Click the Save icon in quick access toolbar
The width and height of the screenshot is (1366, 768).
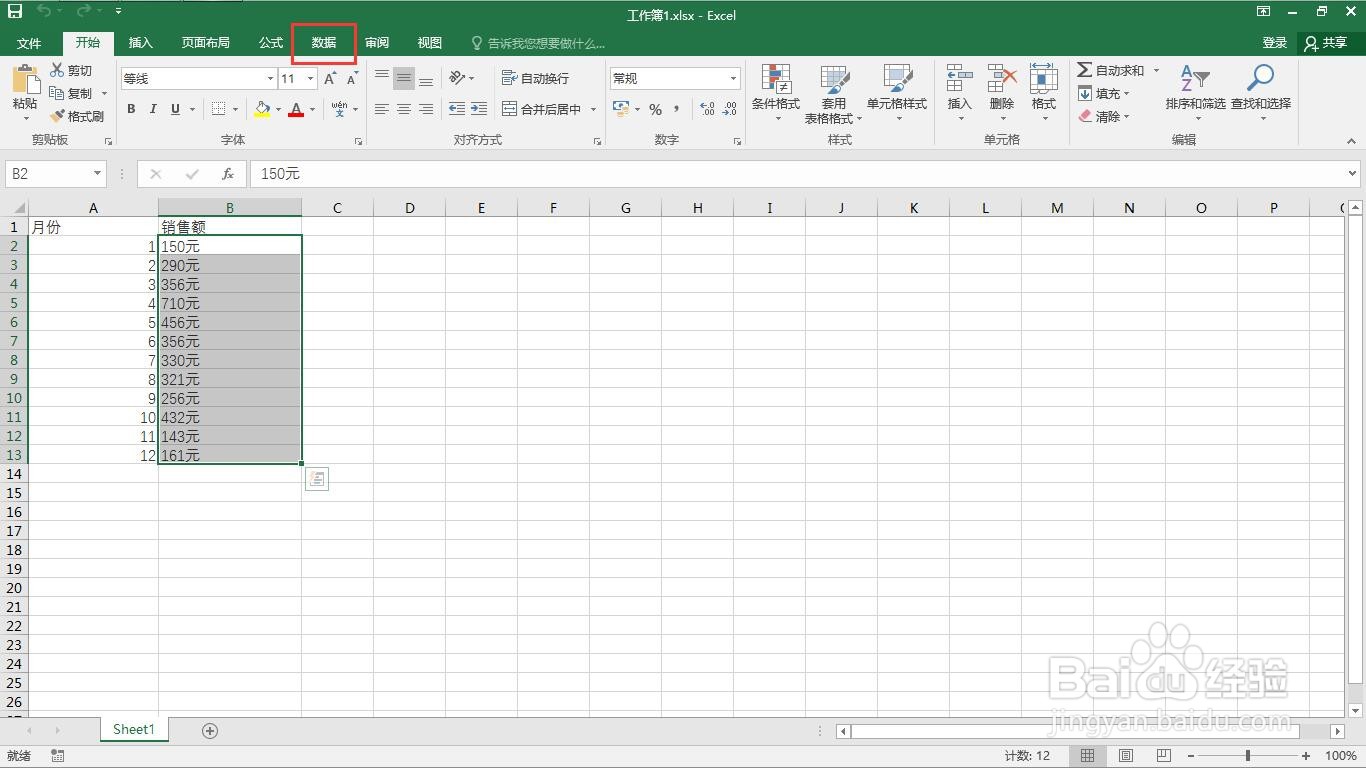15,12
